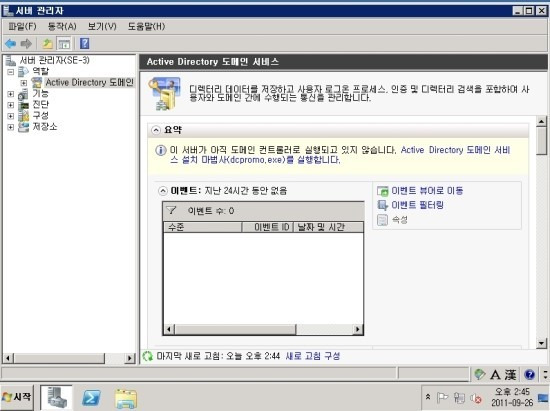Collapse the 역할 tree node
The image size is (550, 411).
pyautogui.click(x=11, y=72)
